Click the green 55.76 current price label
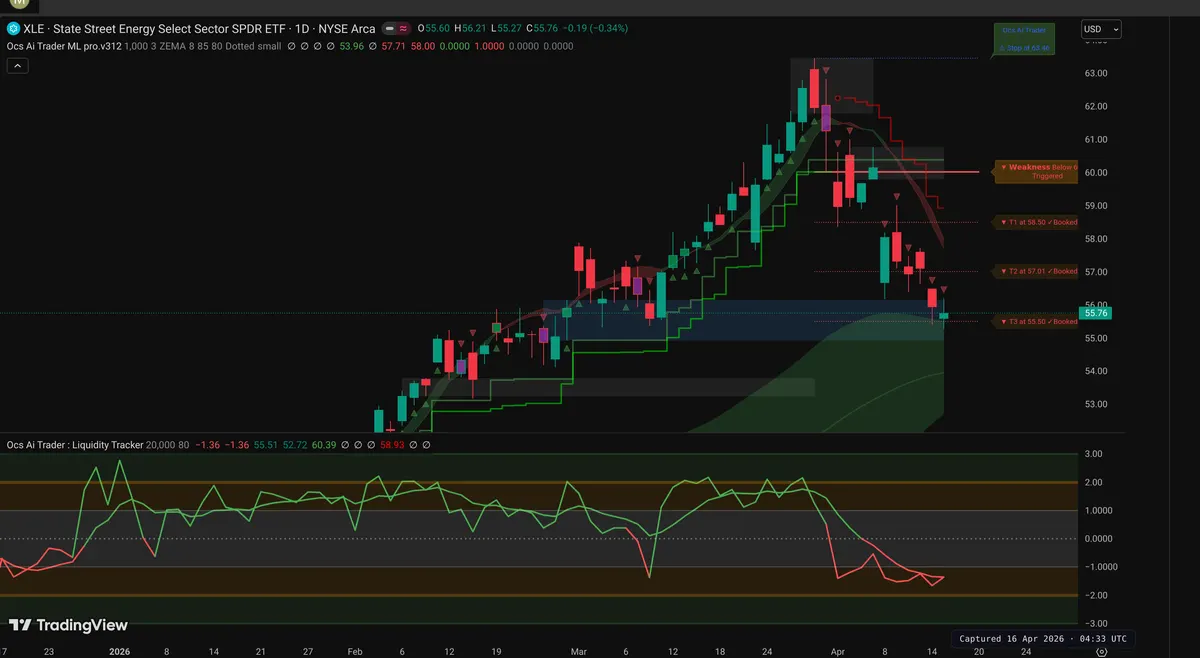 [1096, 313]
